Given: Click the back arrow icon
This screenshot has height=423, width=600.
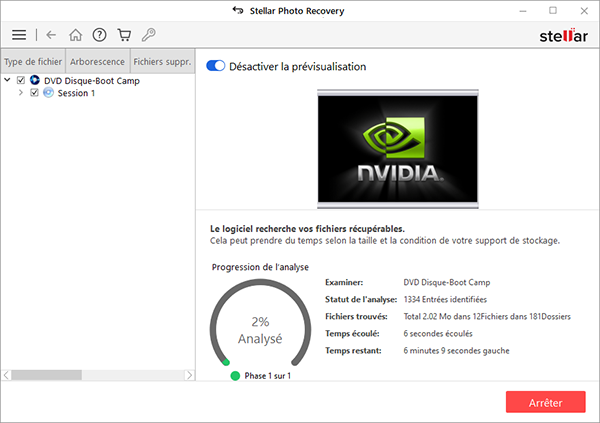Looking at the screenshot, I should [51, 34].
